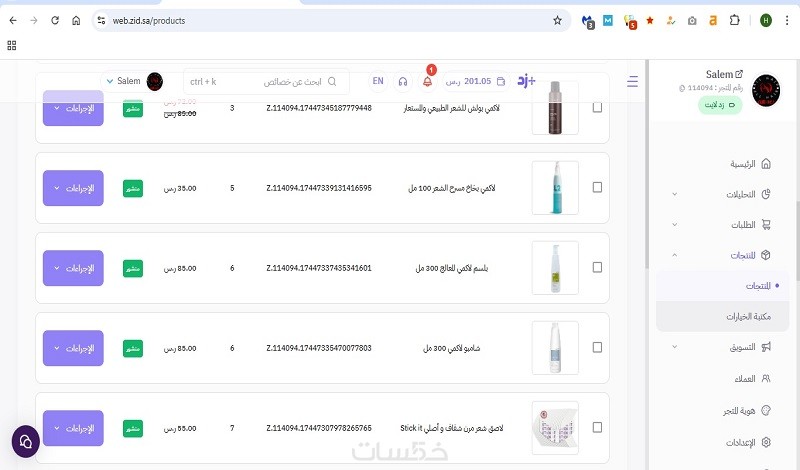The width and height of the screenshot is (800, 470).
Task: Click the product search input field
Action: point(266,82)
